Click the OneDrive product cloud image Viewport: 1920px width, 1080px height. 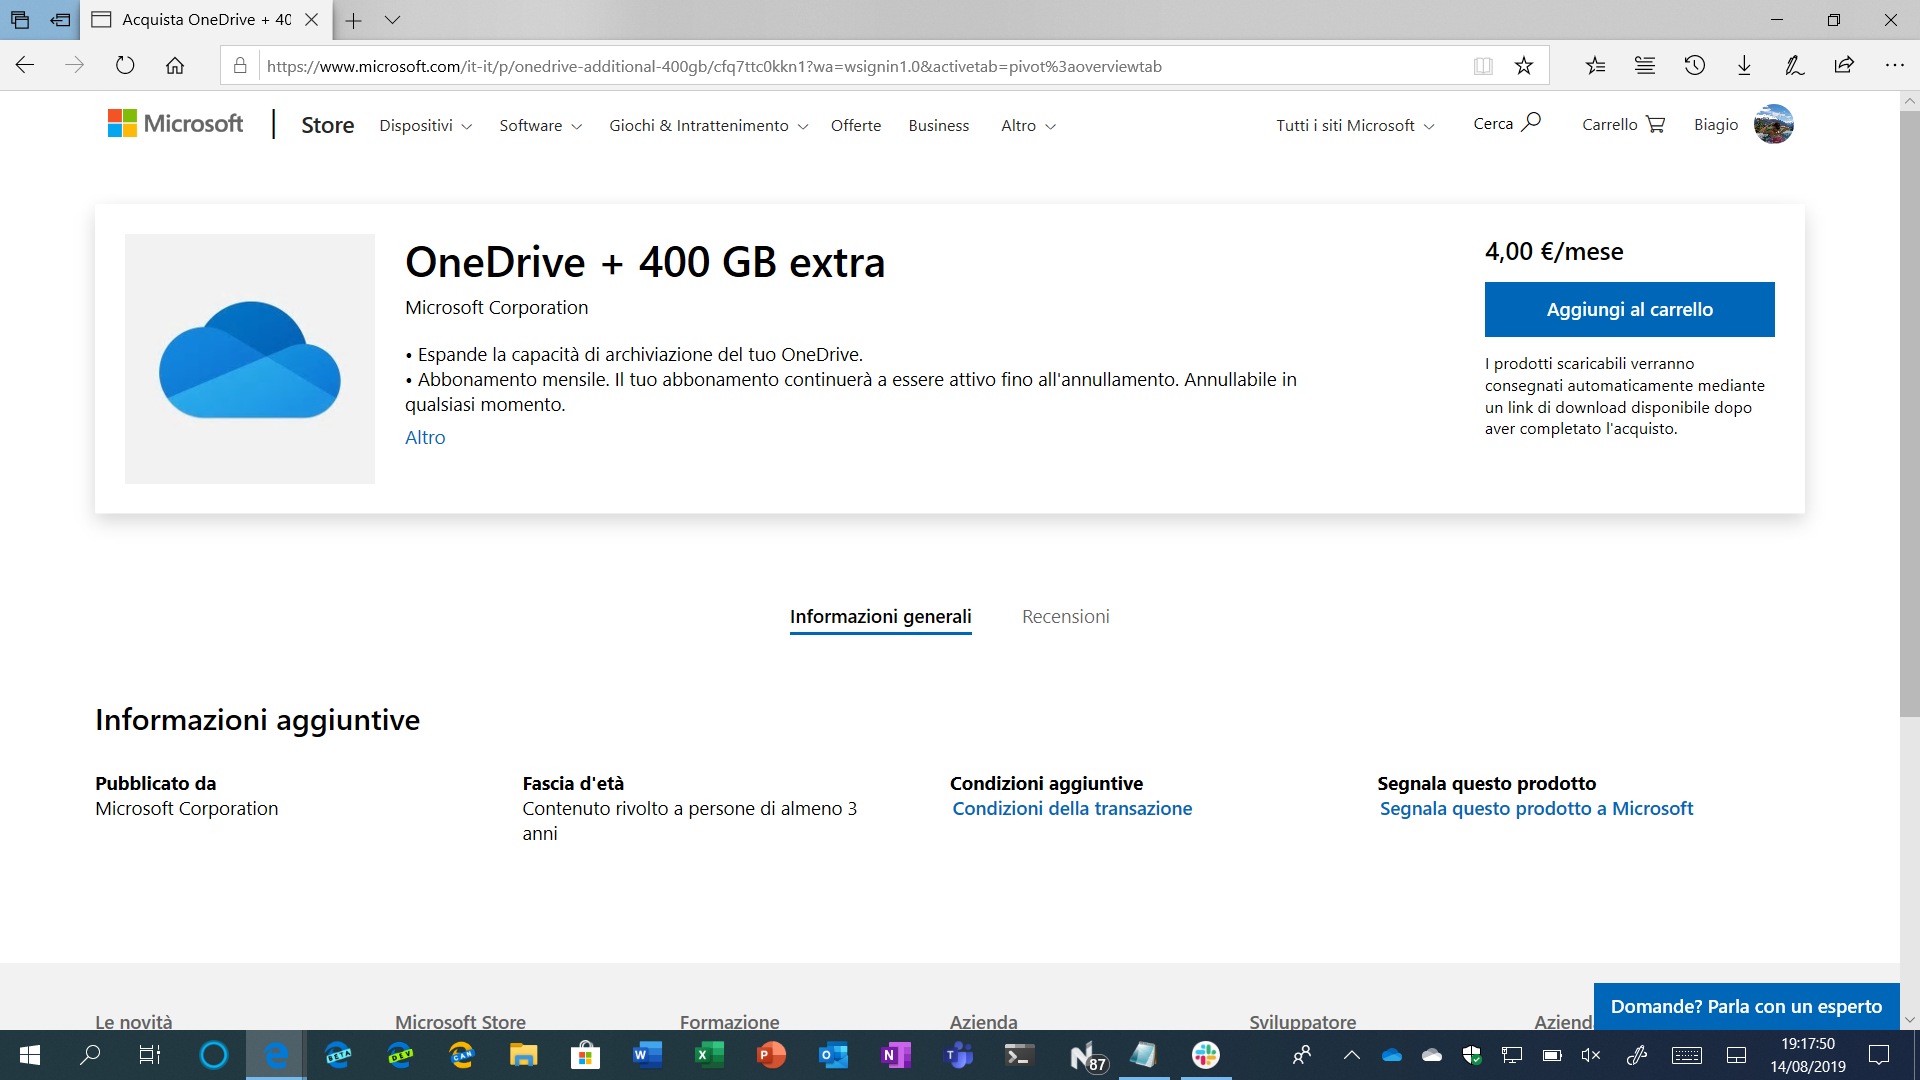click(x=250, y=359)
